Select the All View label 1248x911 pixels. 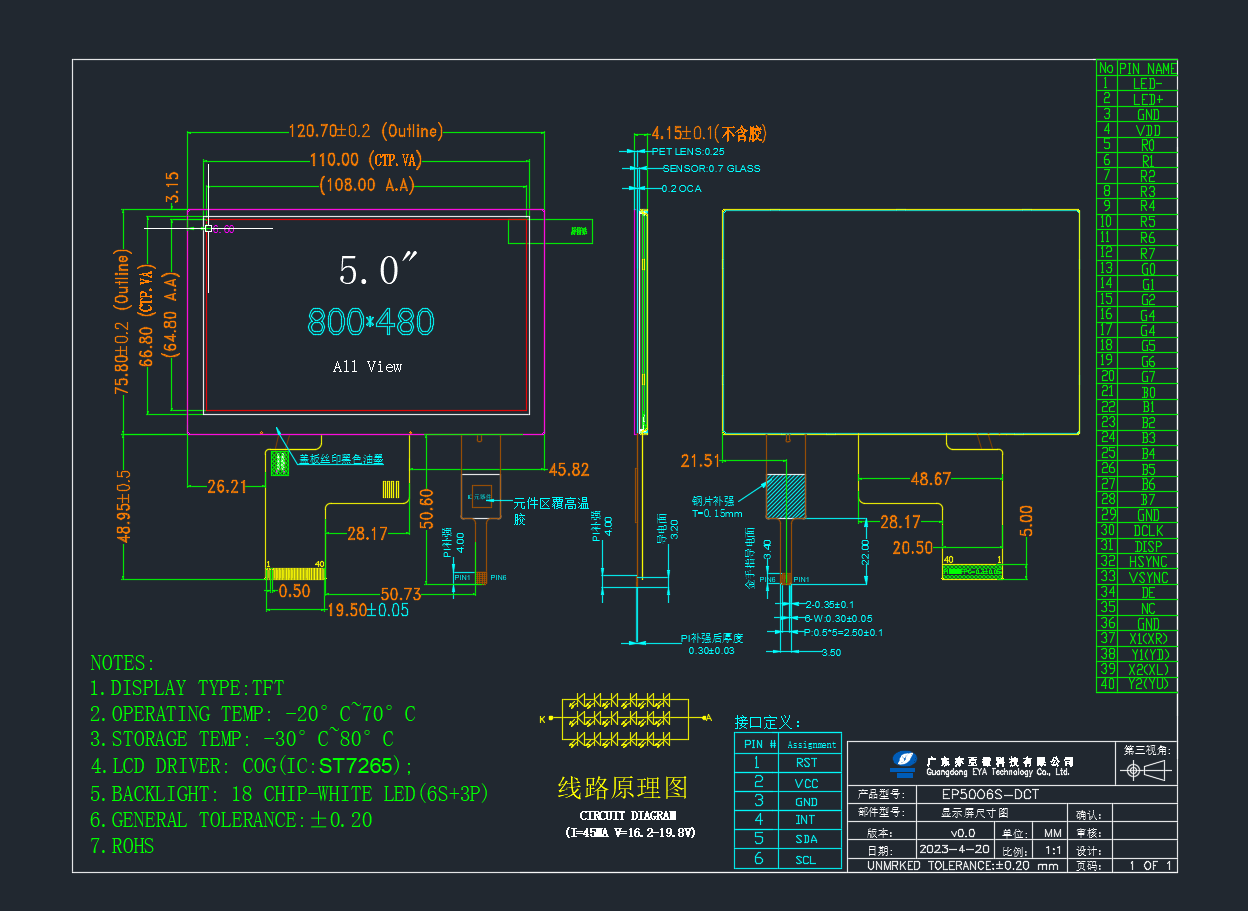point(367,367)
